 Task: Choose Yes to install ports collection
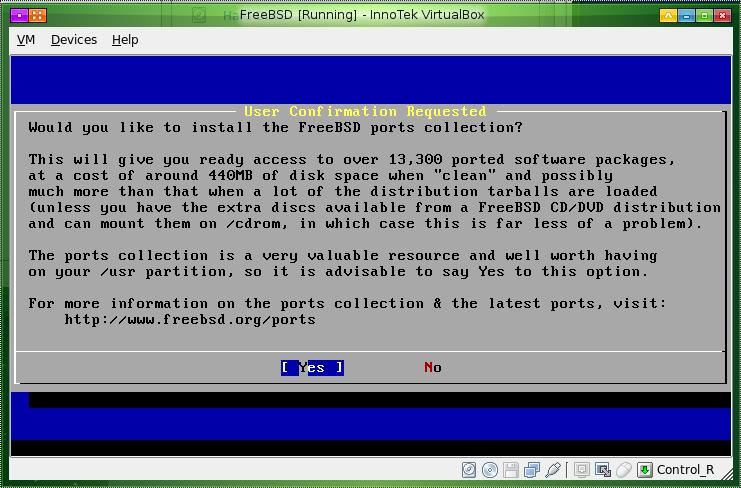pyautogui.click(x=312, y=368)
